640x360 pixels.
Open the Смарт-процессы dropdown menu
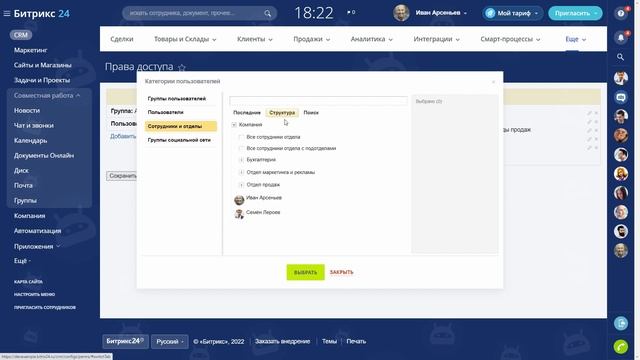[510, 39]
